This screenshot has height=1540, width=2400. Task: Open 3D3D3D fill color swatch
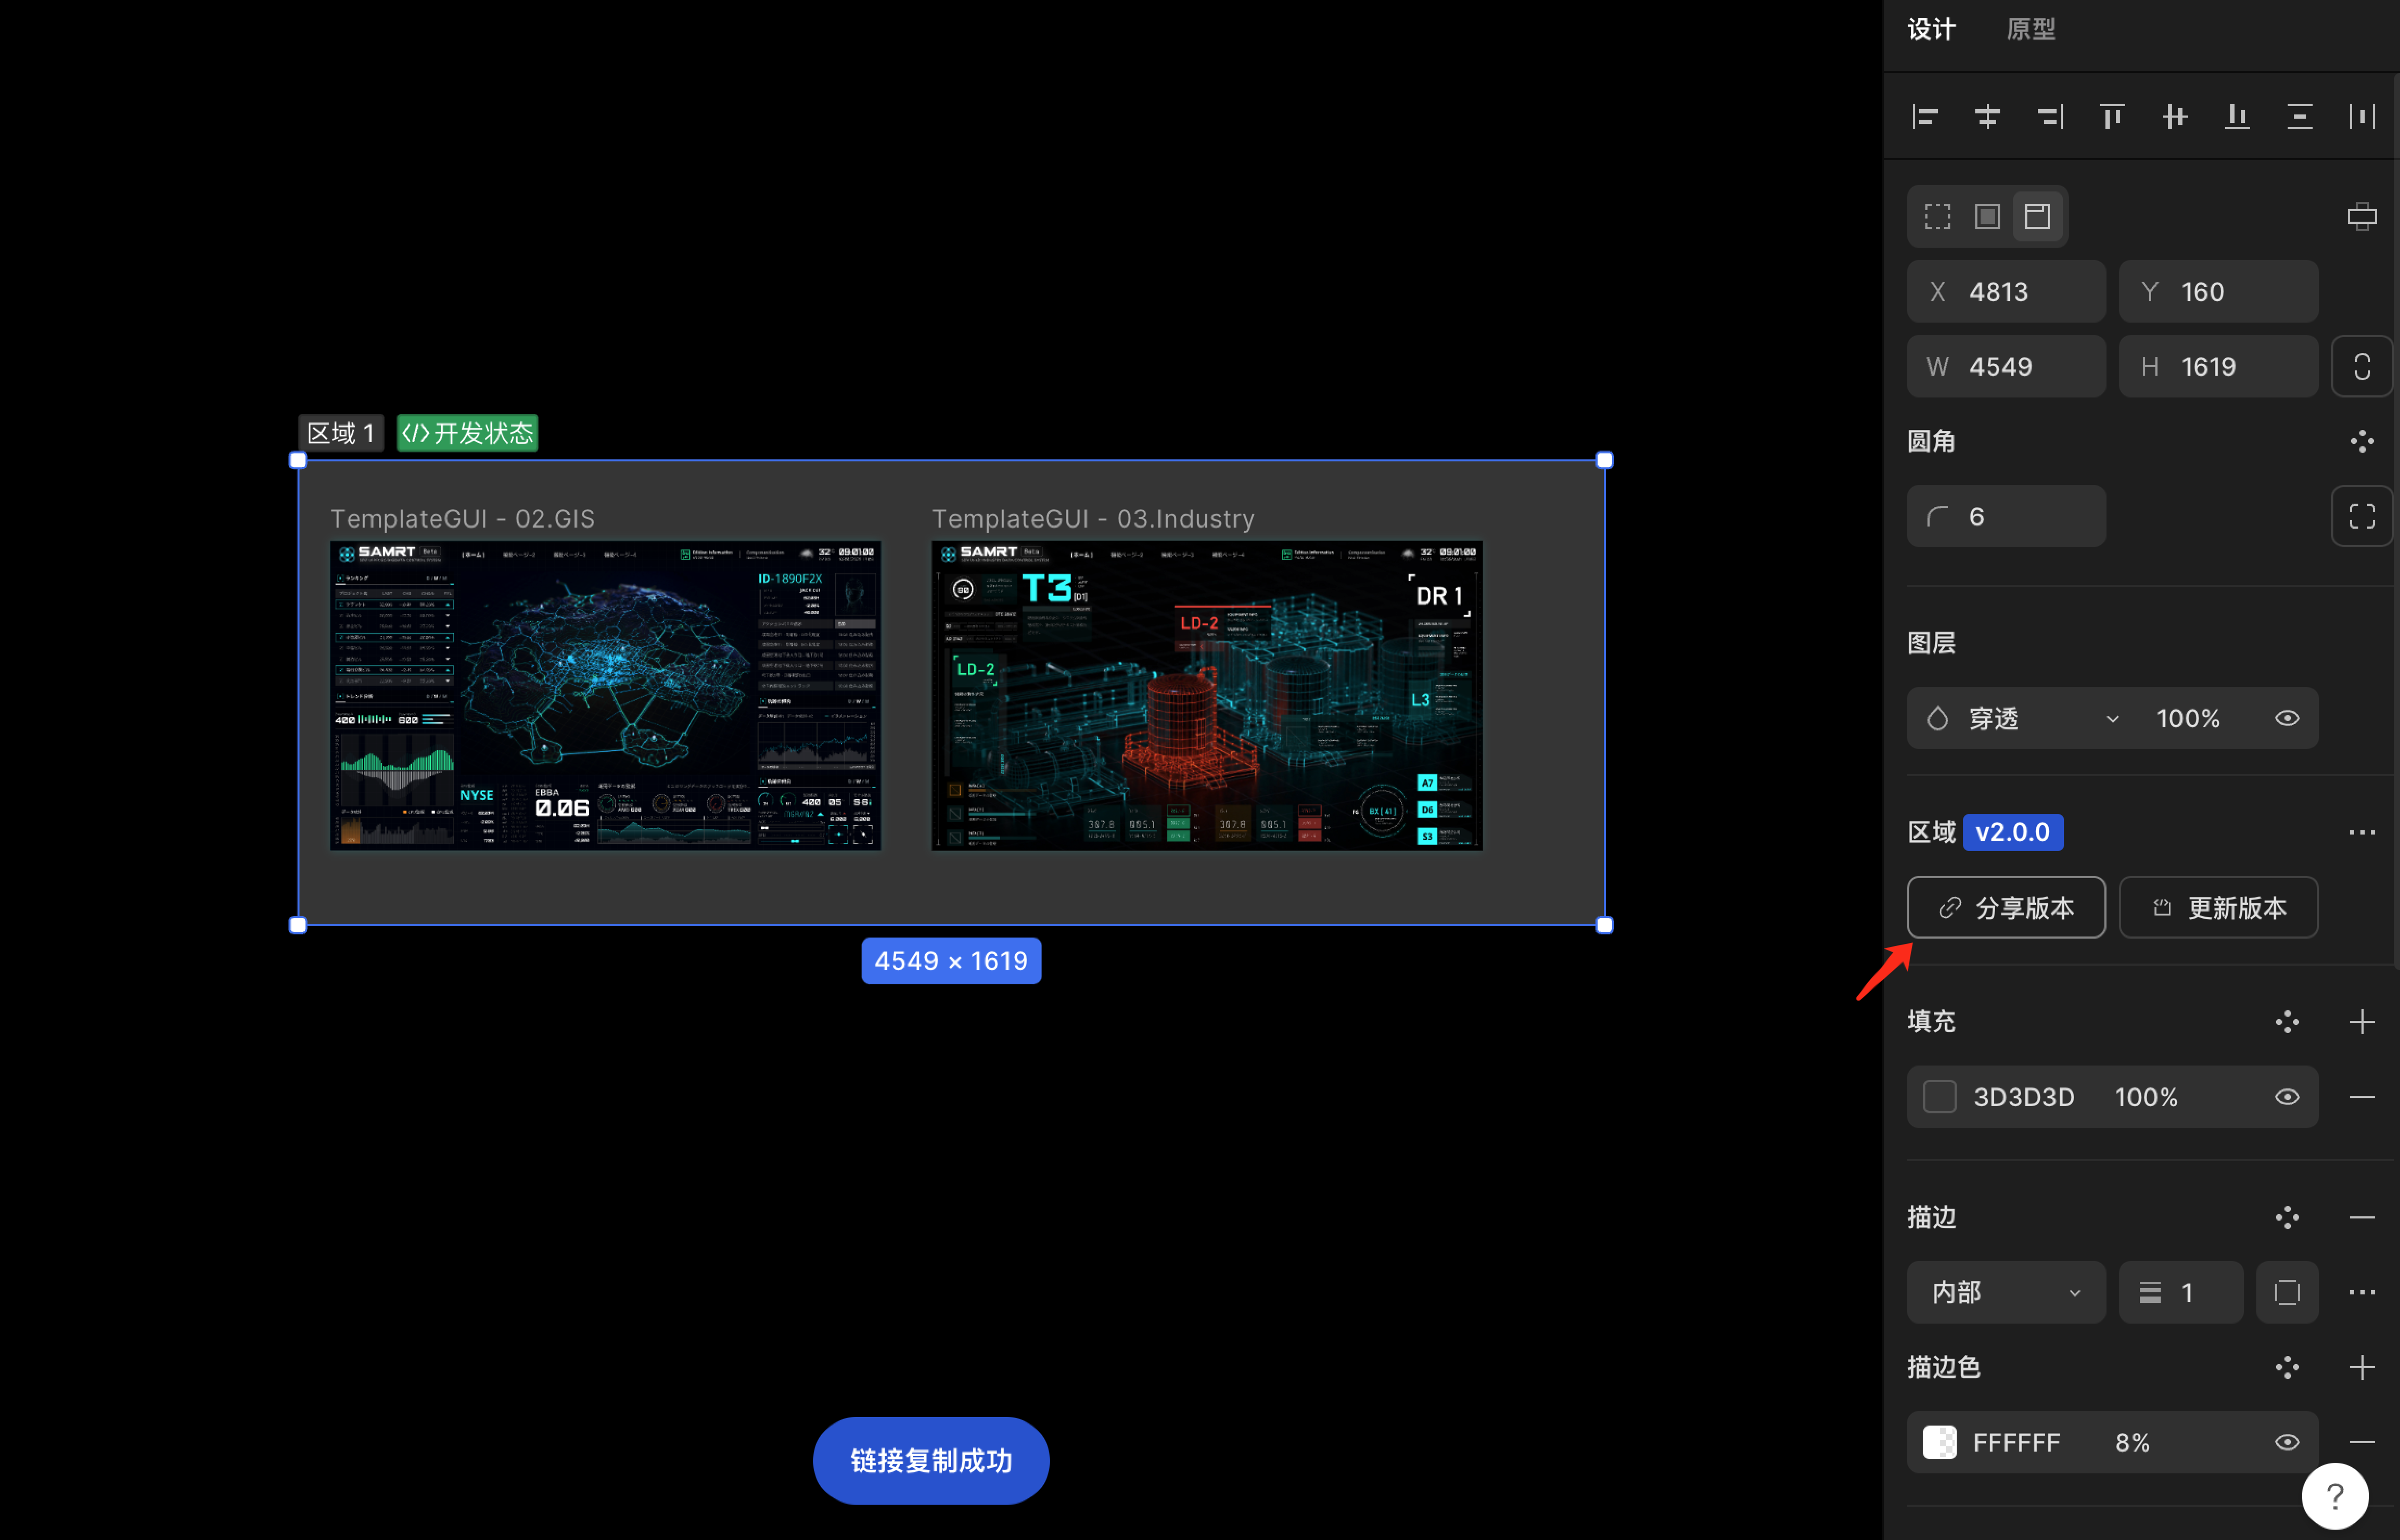(1940, 1097)
